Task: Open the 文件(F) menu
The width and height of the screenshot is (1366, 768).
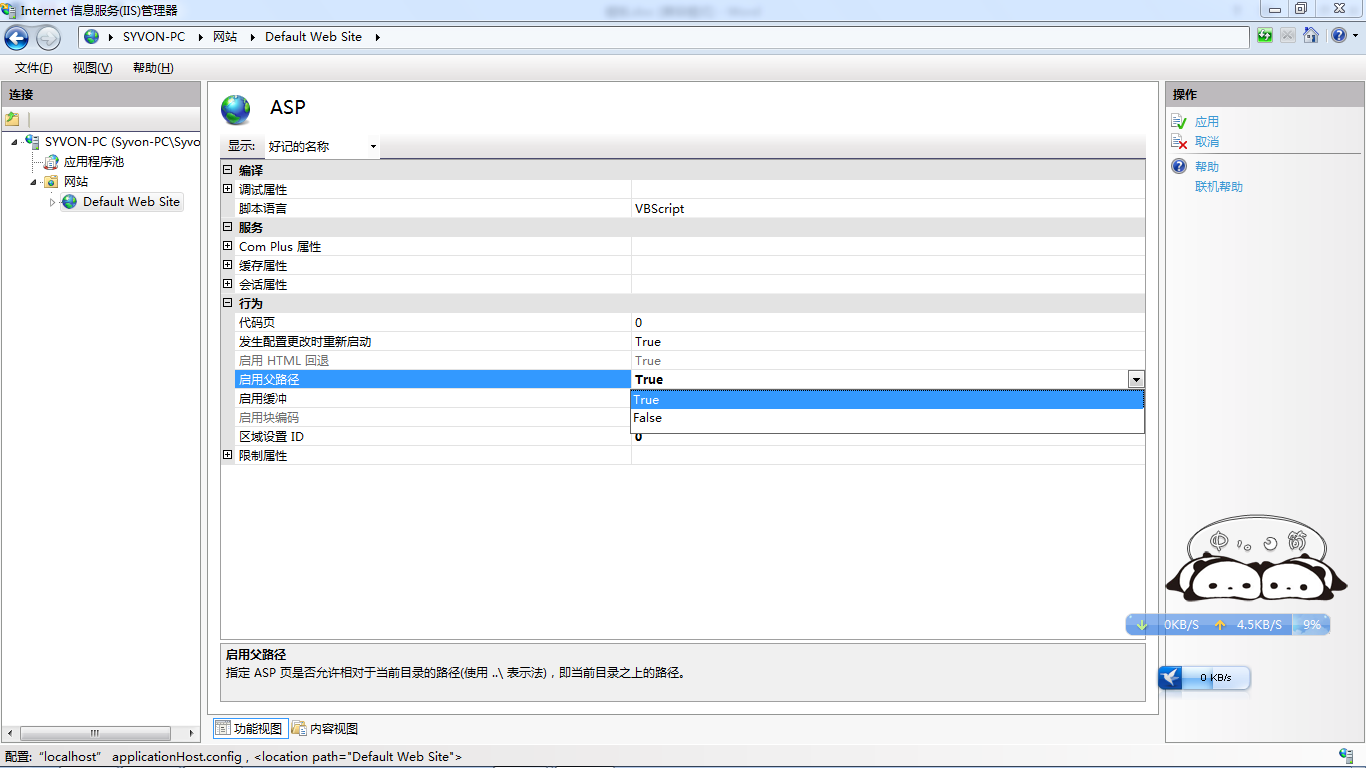Action: coord(33,68)
